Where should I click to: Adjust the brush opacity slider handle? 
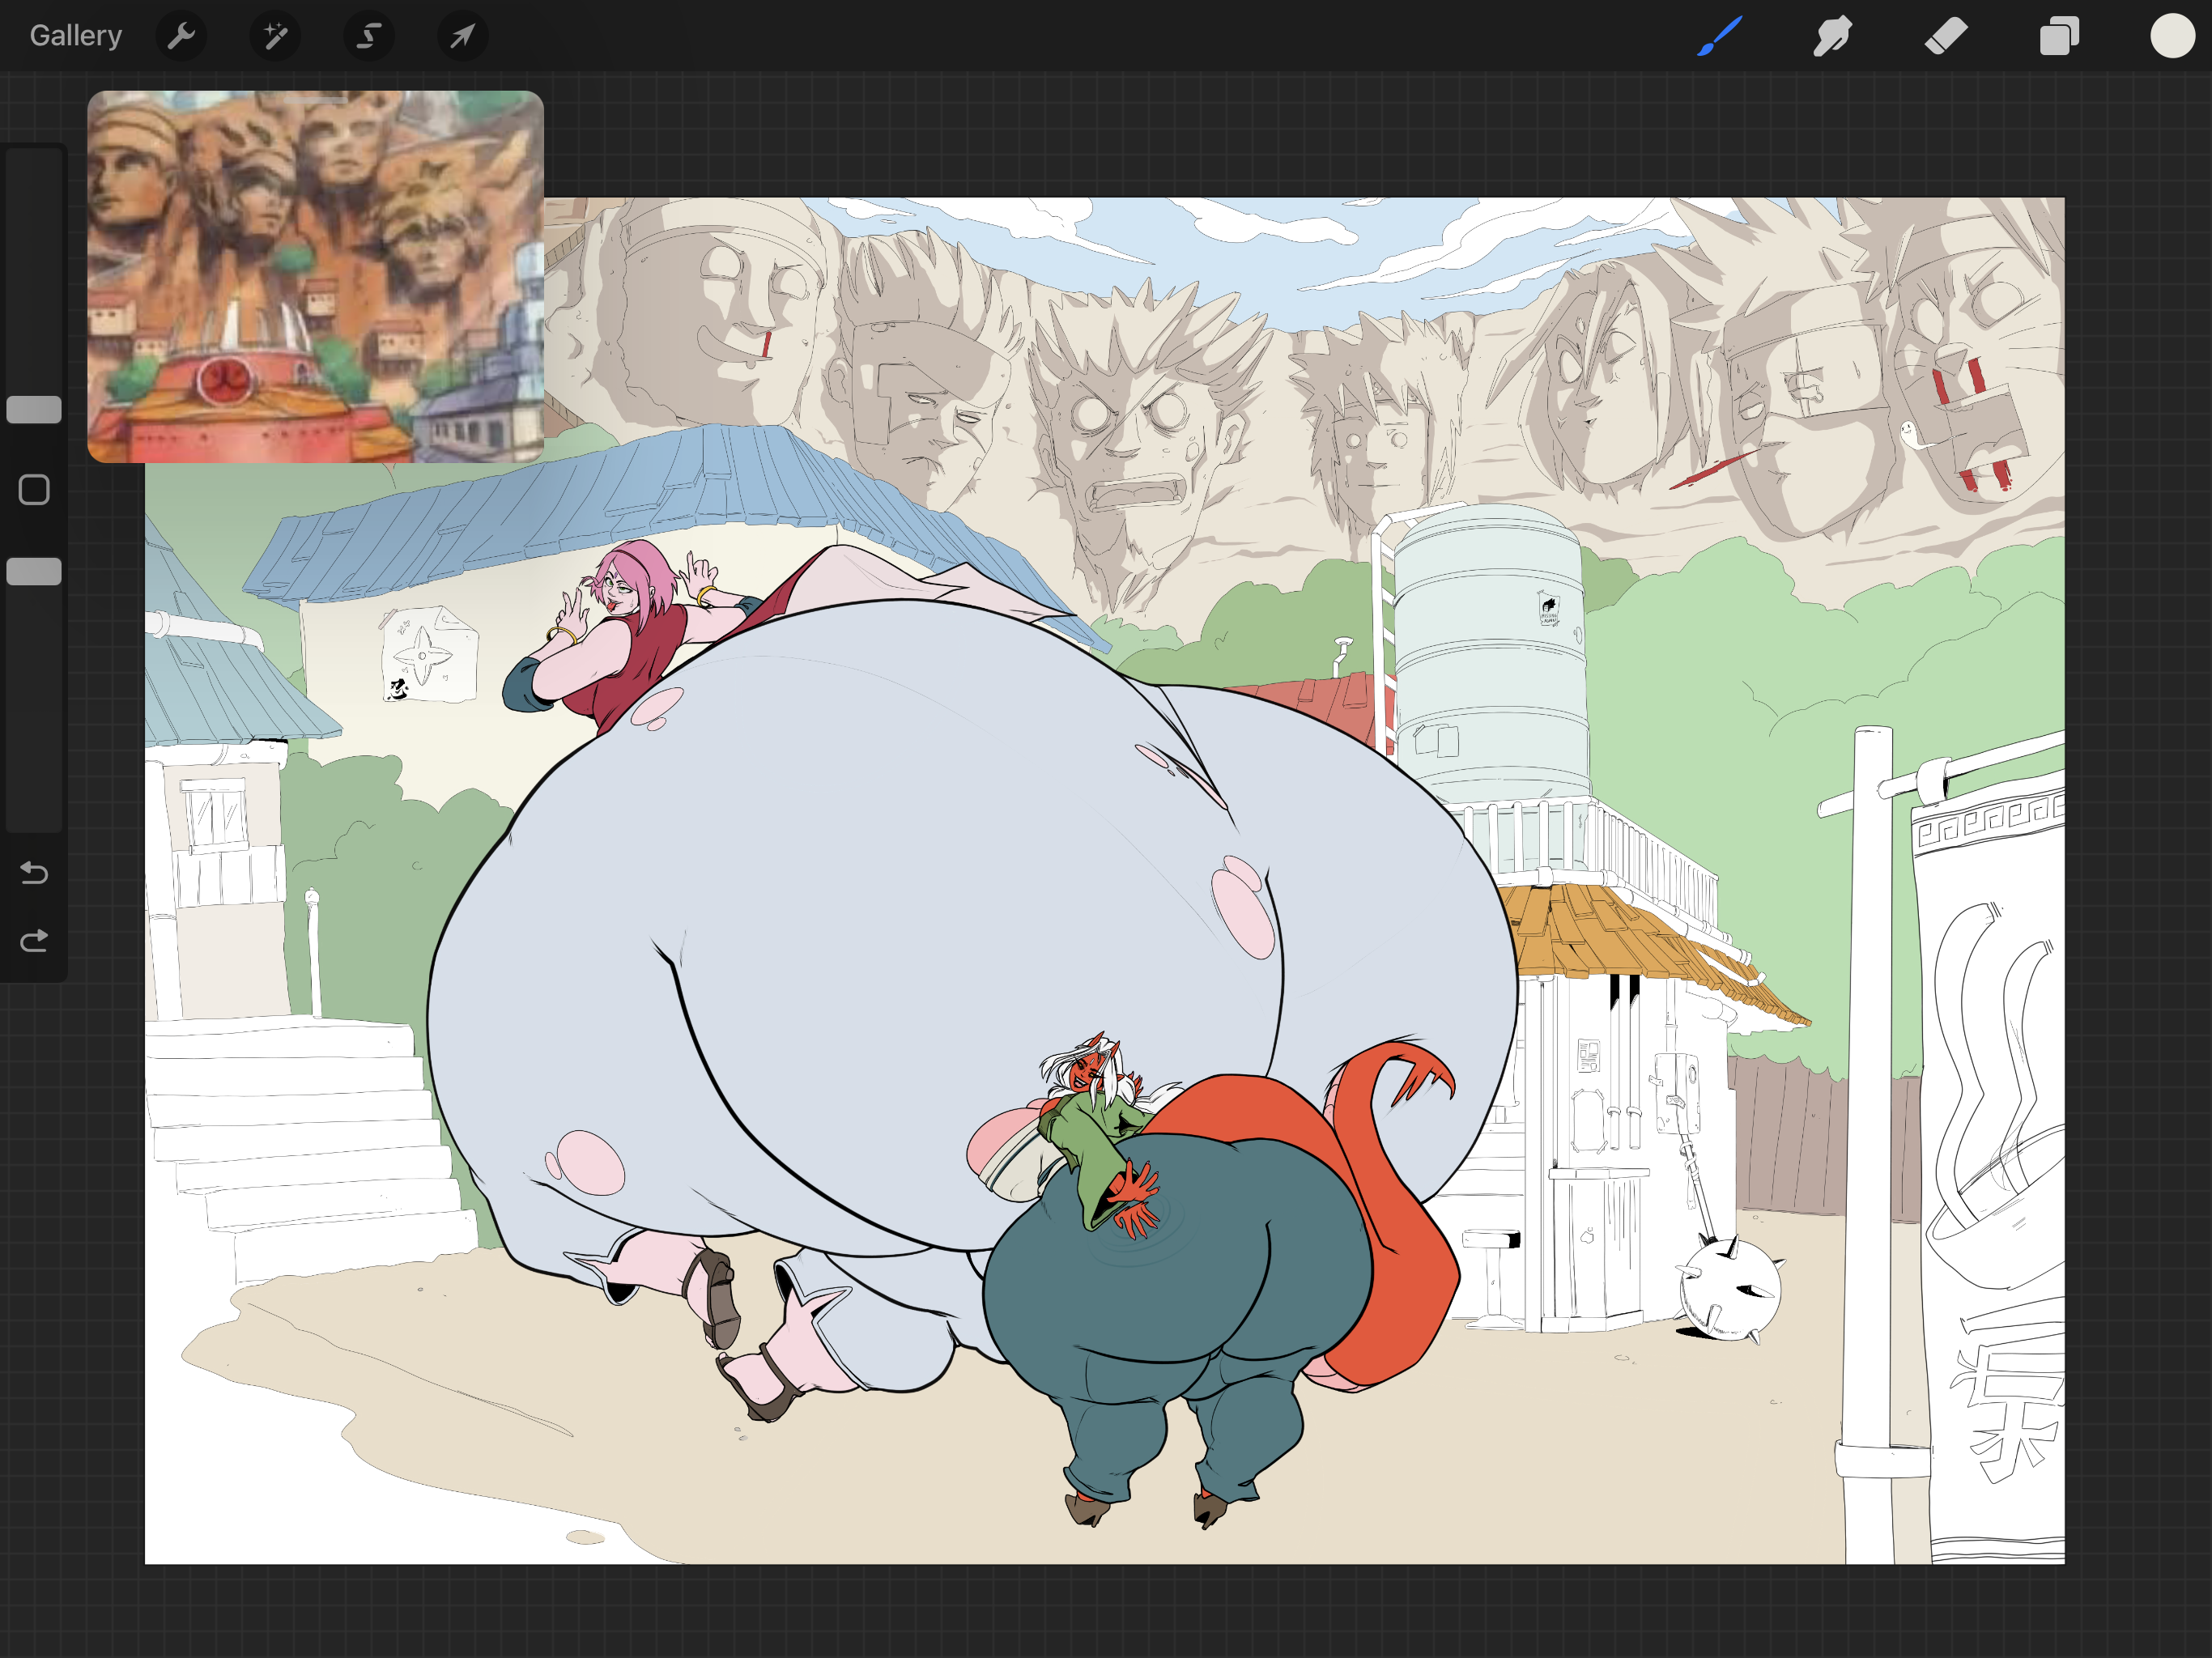(34, 571)
